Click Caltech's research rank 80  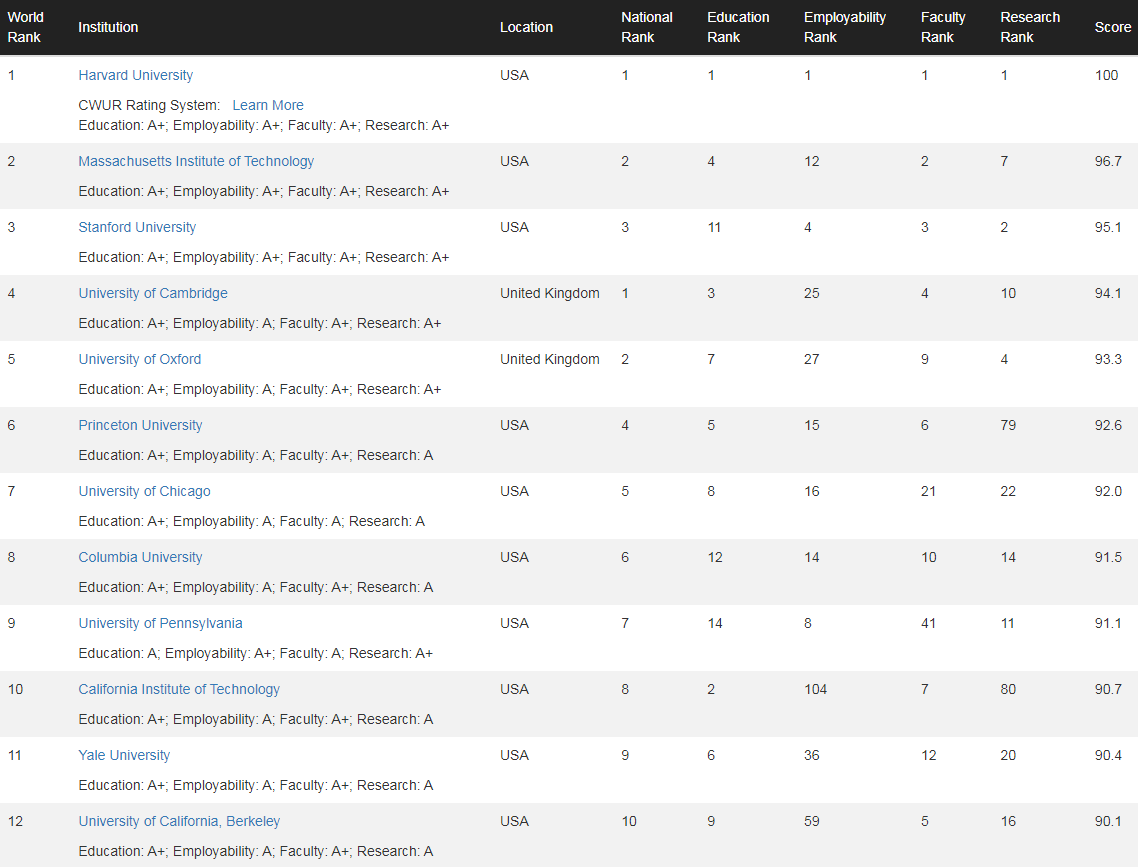pyautogui.click(x=1008, y=689)
